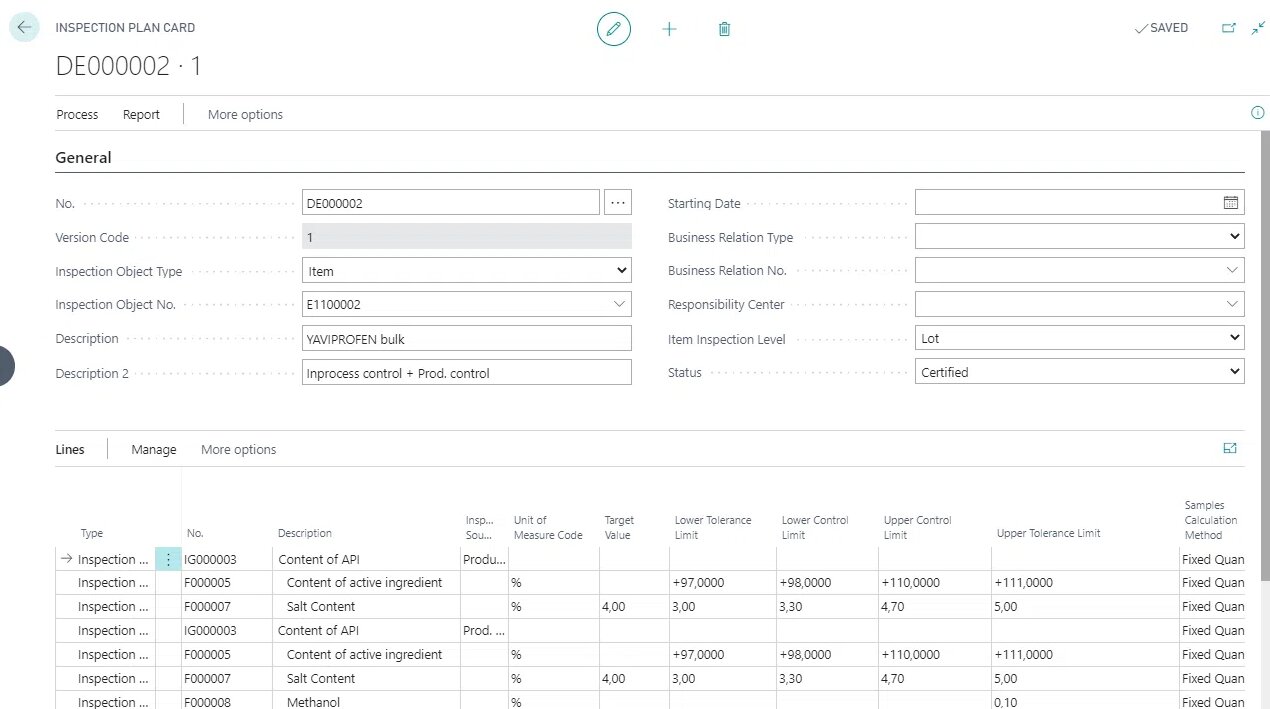Viewport: 1270px width, 709px height.
Task: Click the ellipsis button beside No. field
Action: coord(618,203)
